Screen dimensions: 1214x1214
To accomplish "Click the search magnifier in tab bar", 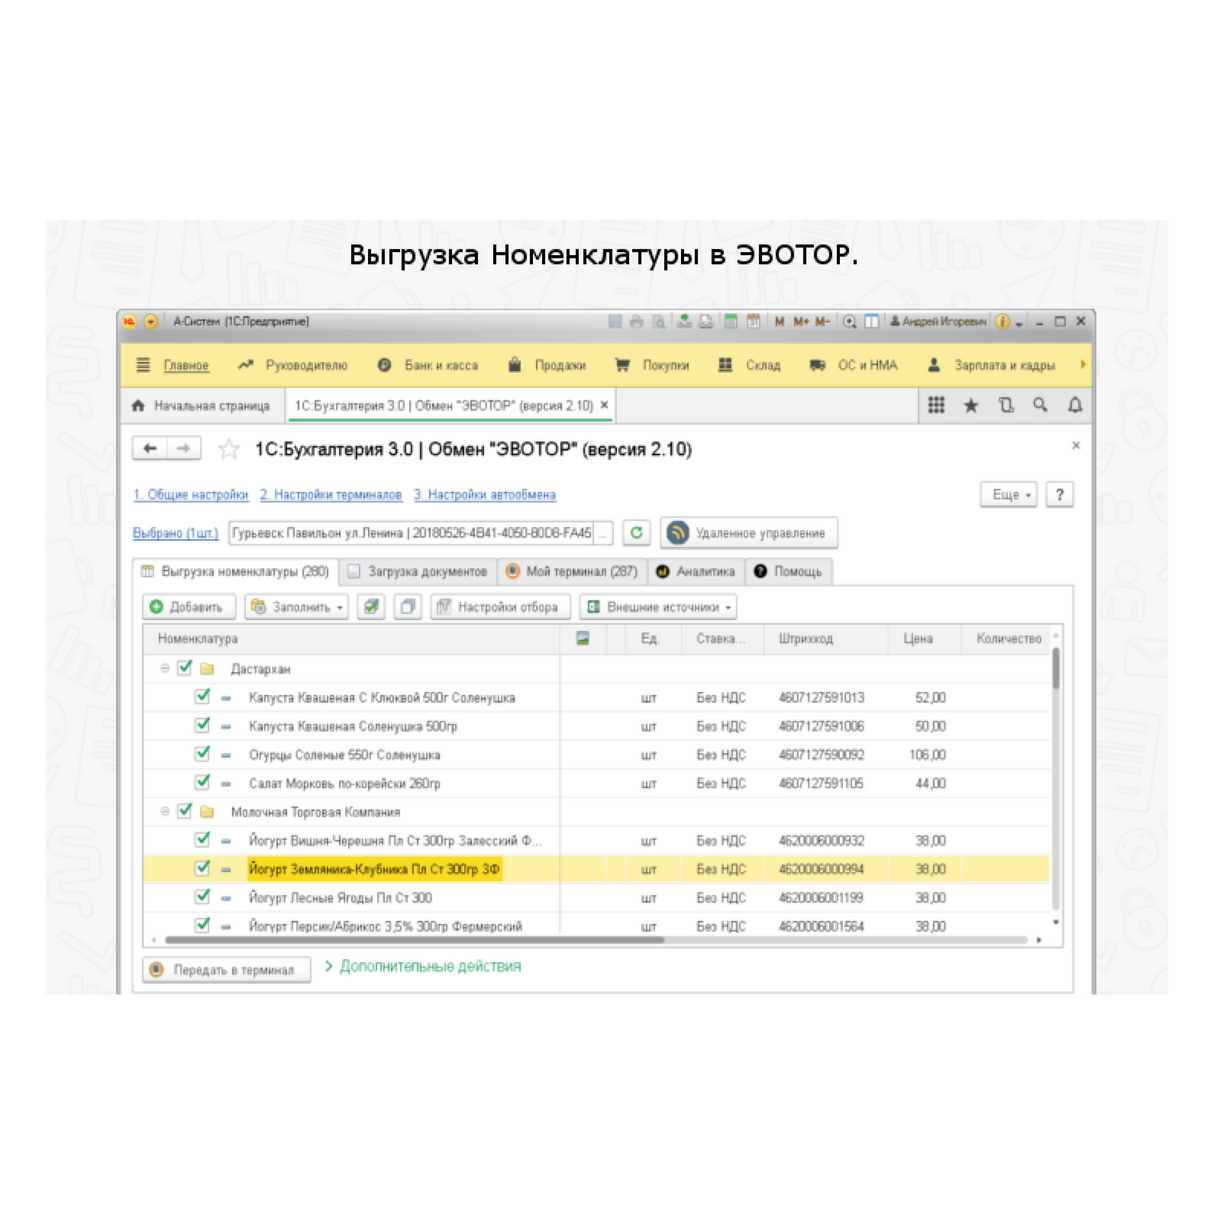I will (1040, 405).
